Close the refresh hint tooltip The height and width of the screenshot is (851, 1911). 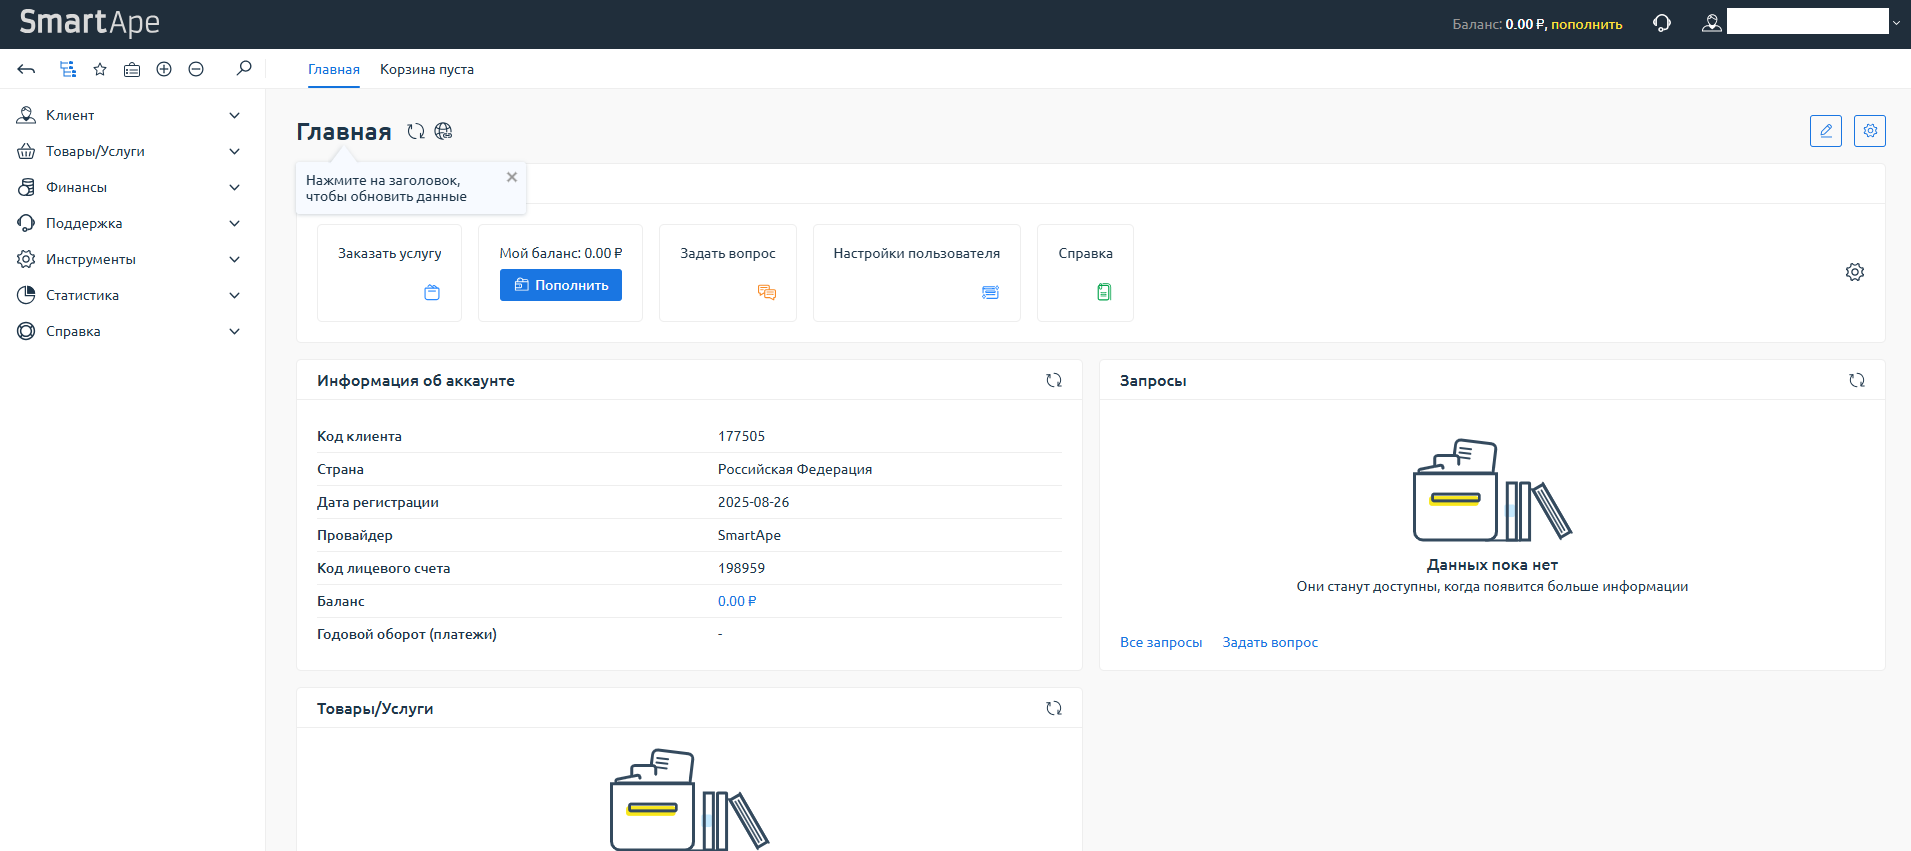pos(512,177)
